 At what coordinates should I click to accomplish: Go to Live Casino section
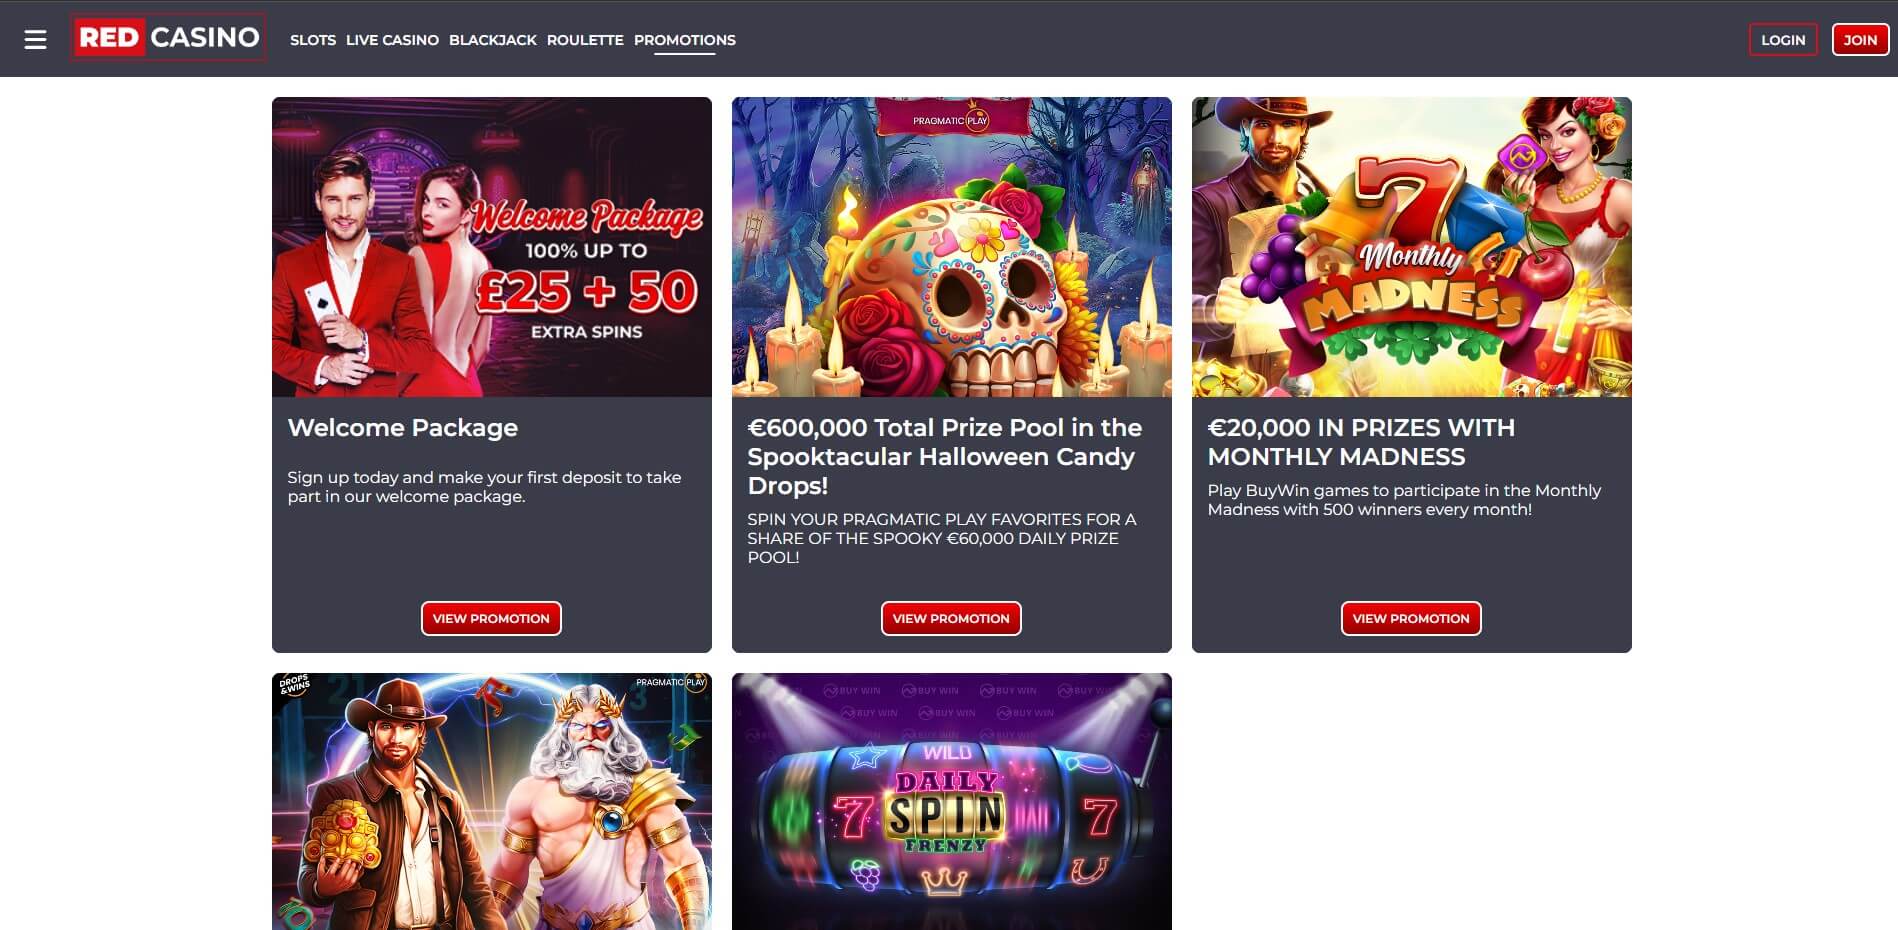coord(392,40)
